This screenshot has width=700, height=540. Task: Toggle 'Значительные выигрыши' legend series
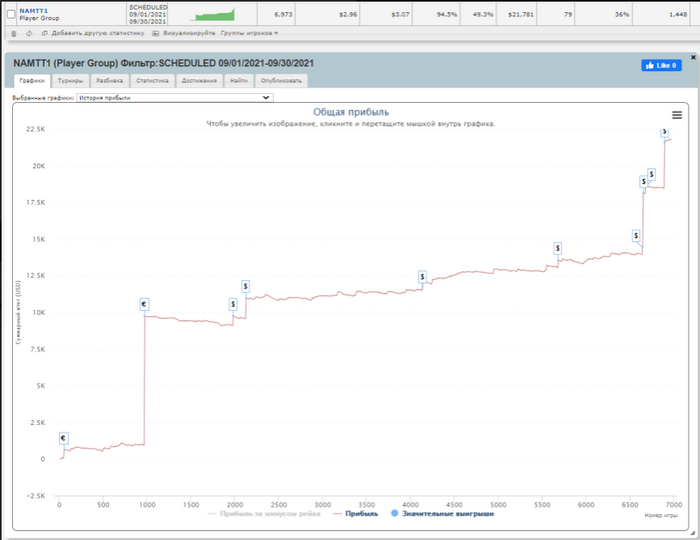442,514
